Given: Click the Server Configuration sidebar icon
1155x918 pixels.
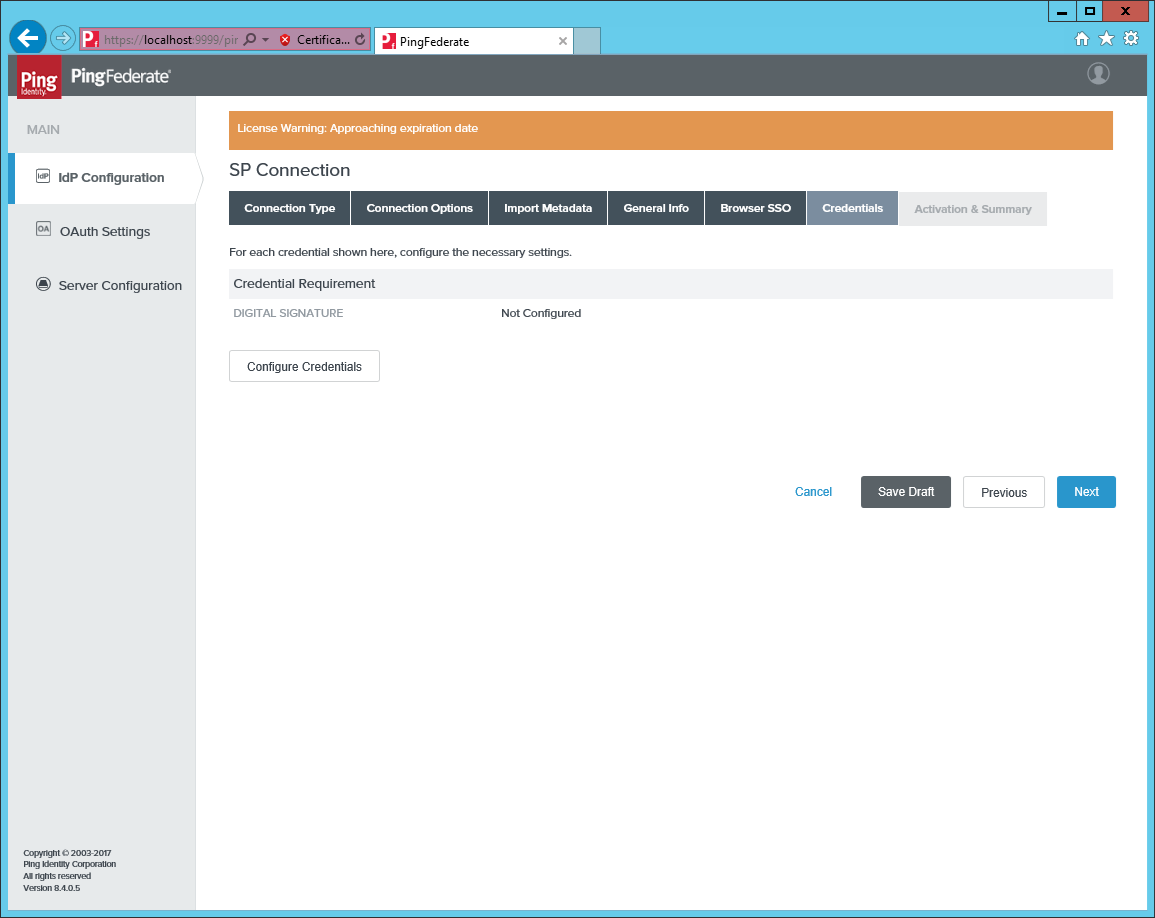Looking at the screenshot, I should [x=43, y=284].
